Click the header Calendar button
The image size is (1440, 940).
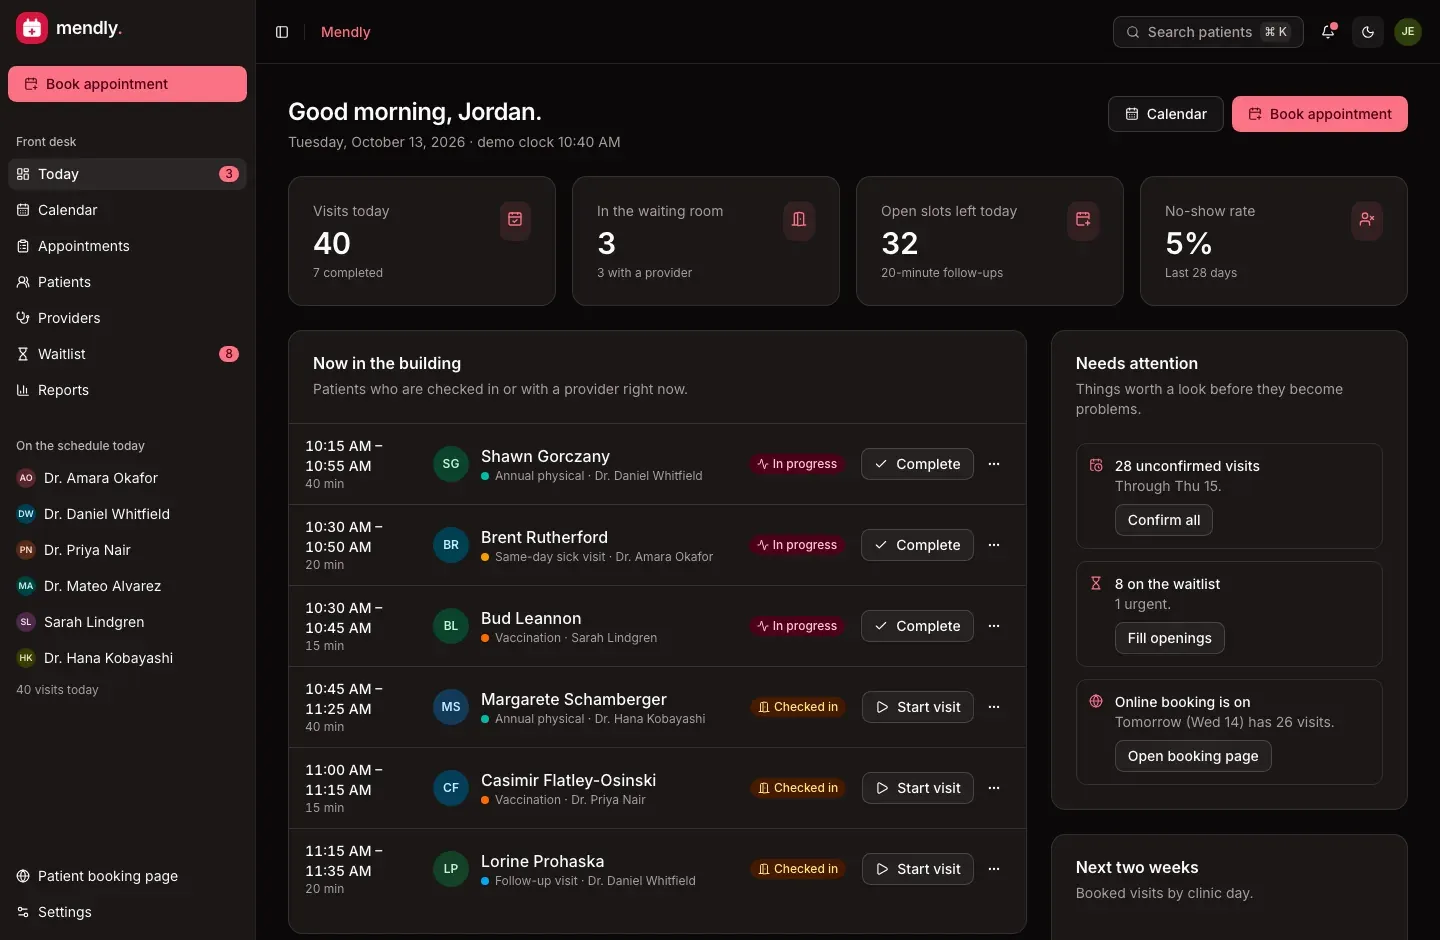[1165, 114]
